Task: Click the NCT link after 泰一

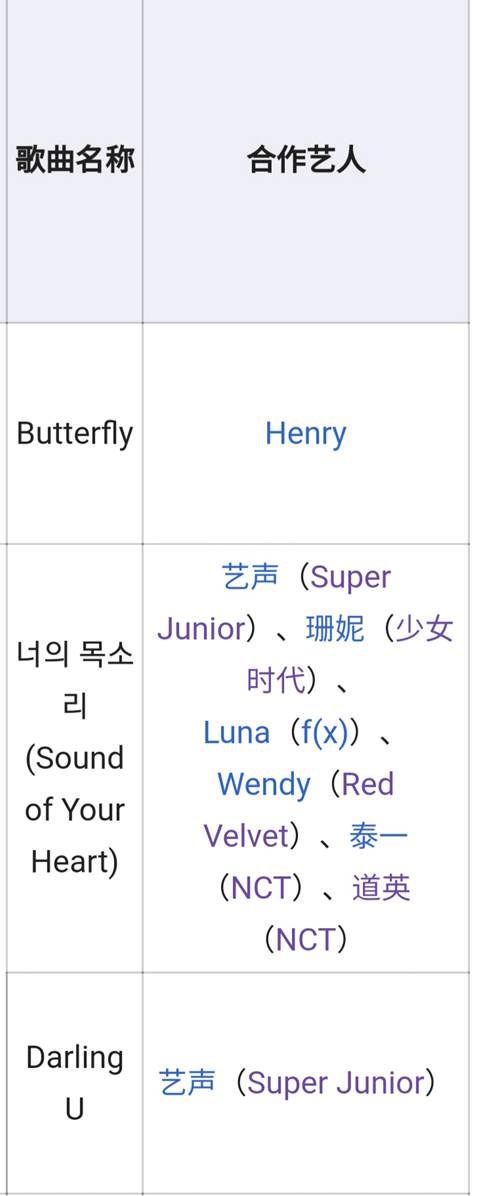Action: pos(261,889)
